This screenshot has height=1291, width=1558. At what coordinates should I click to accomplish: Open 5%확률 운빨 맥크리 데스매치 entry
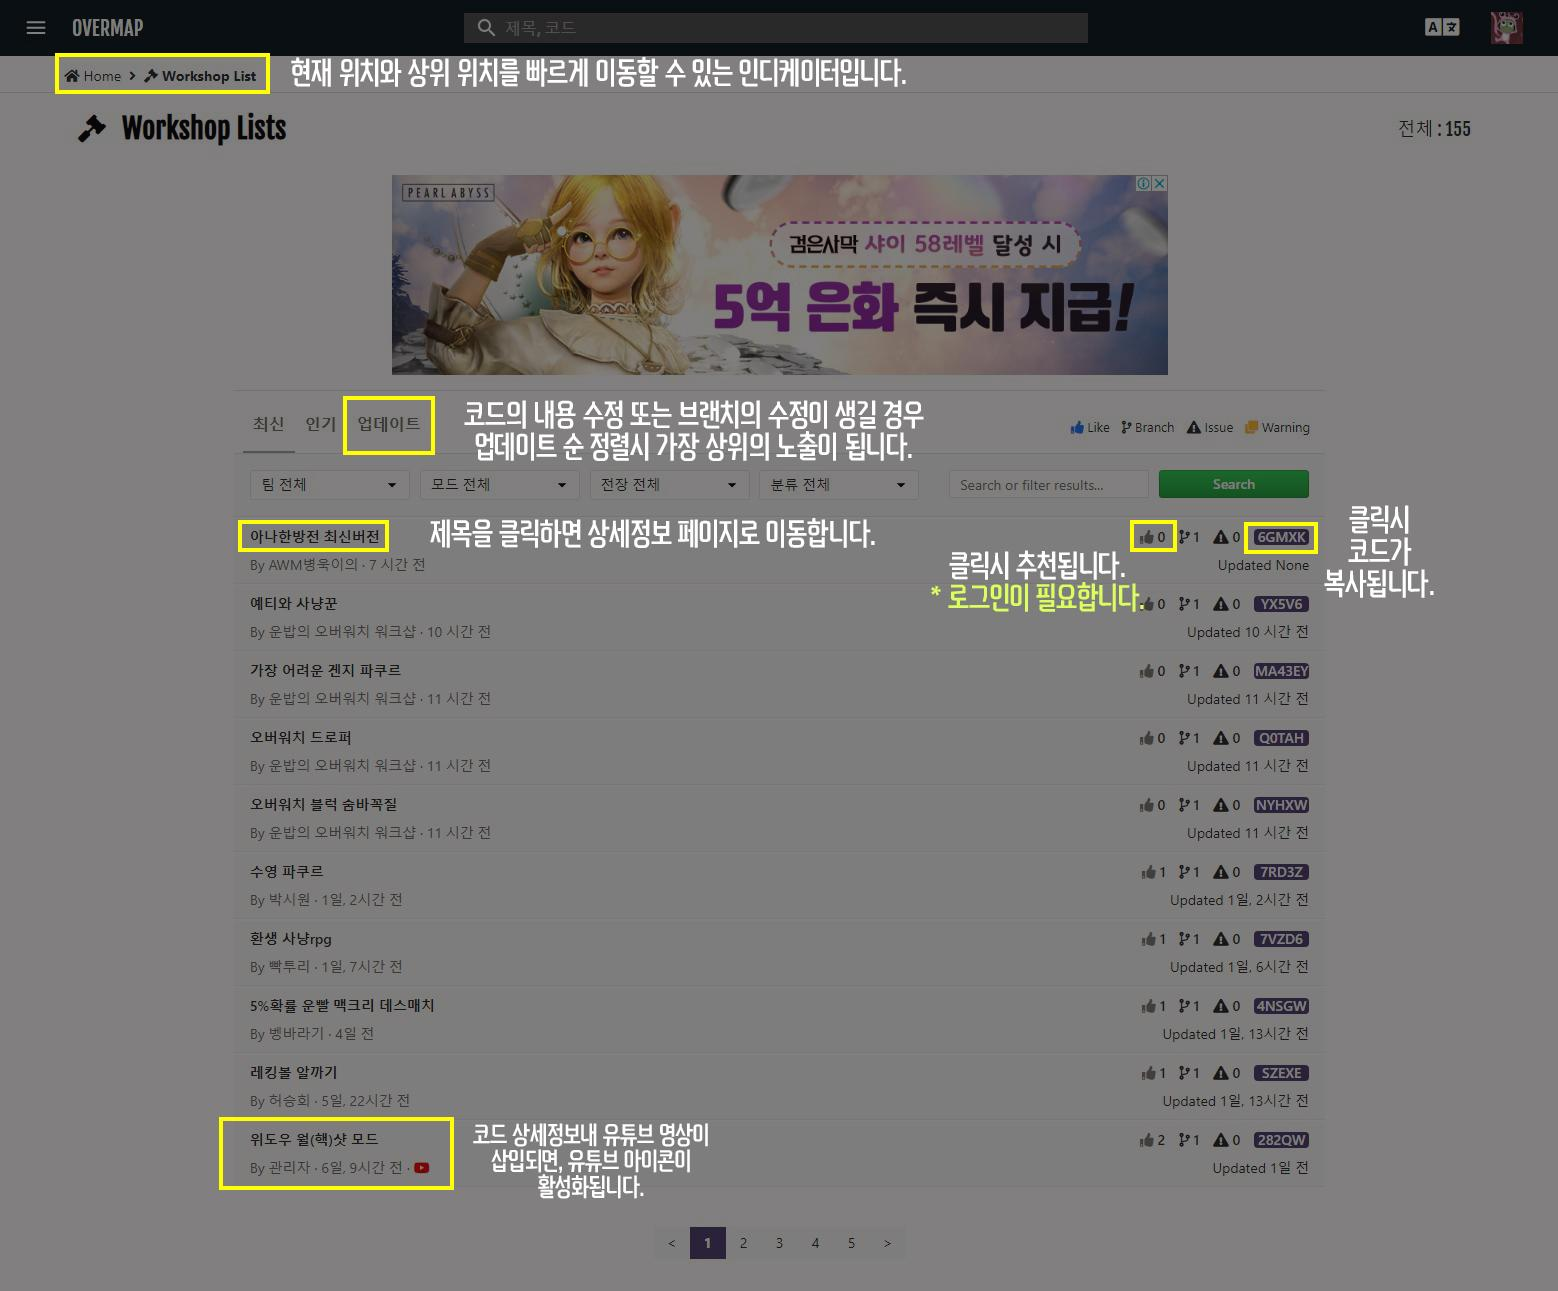pos(342,1005)
